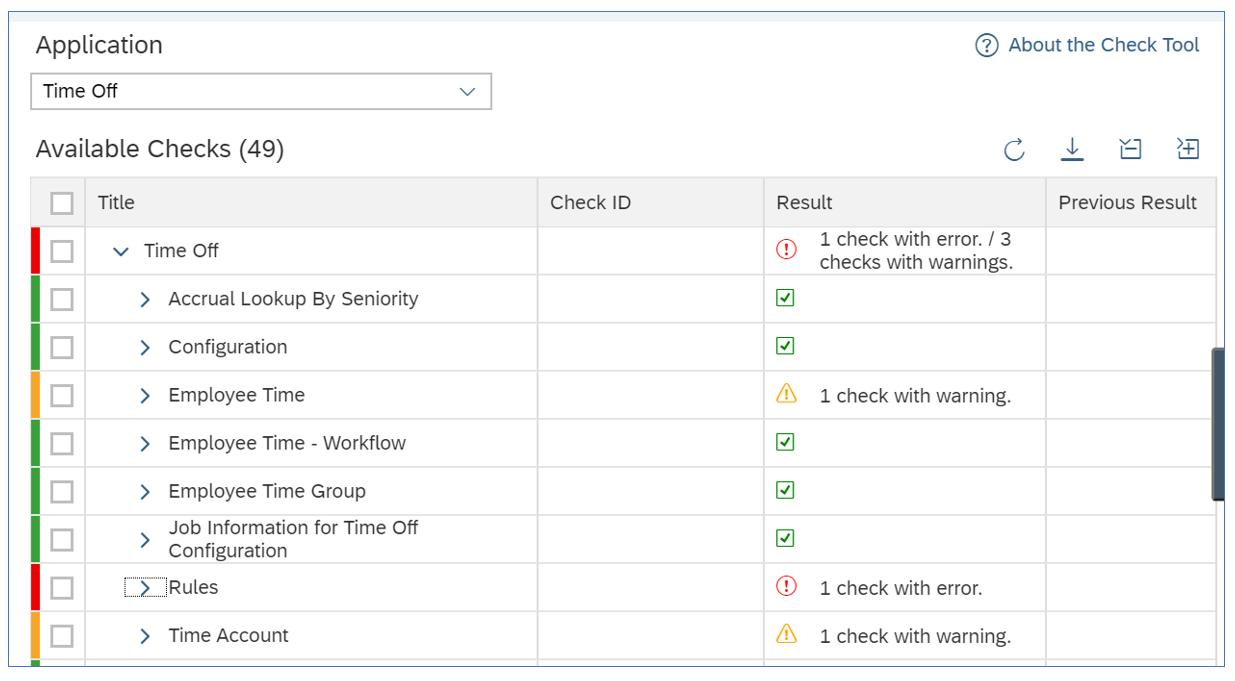This screenshot has width=1235, height=681.
Task: Select all checks with header checkbox
Action: [62, 203]
